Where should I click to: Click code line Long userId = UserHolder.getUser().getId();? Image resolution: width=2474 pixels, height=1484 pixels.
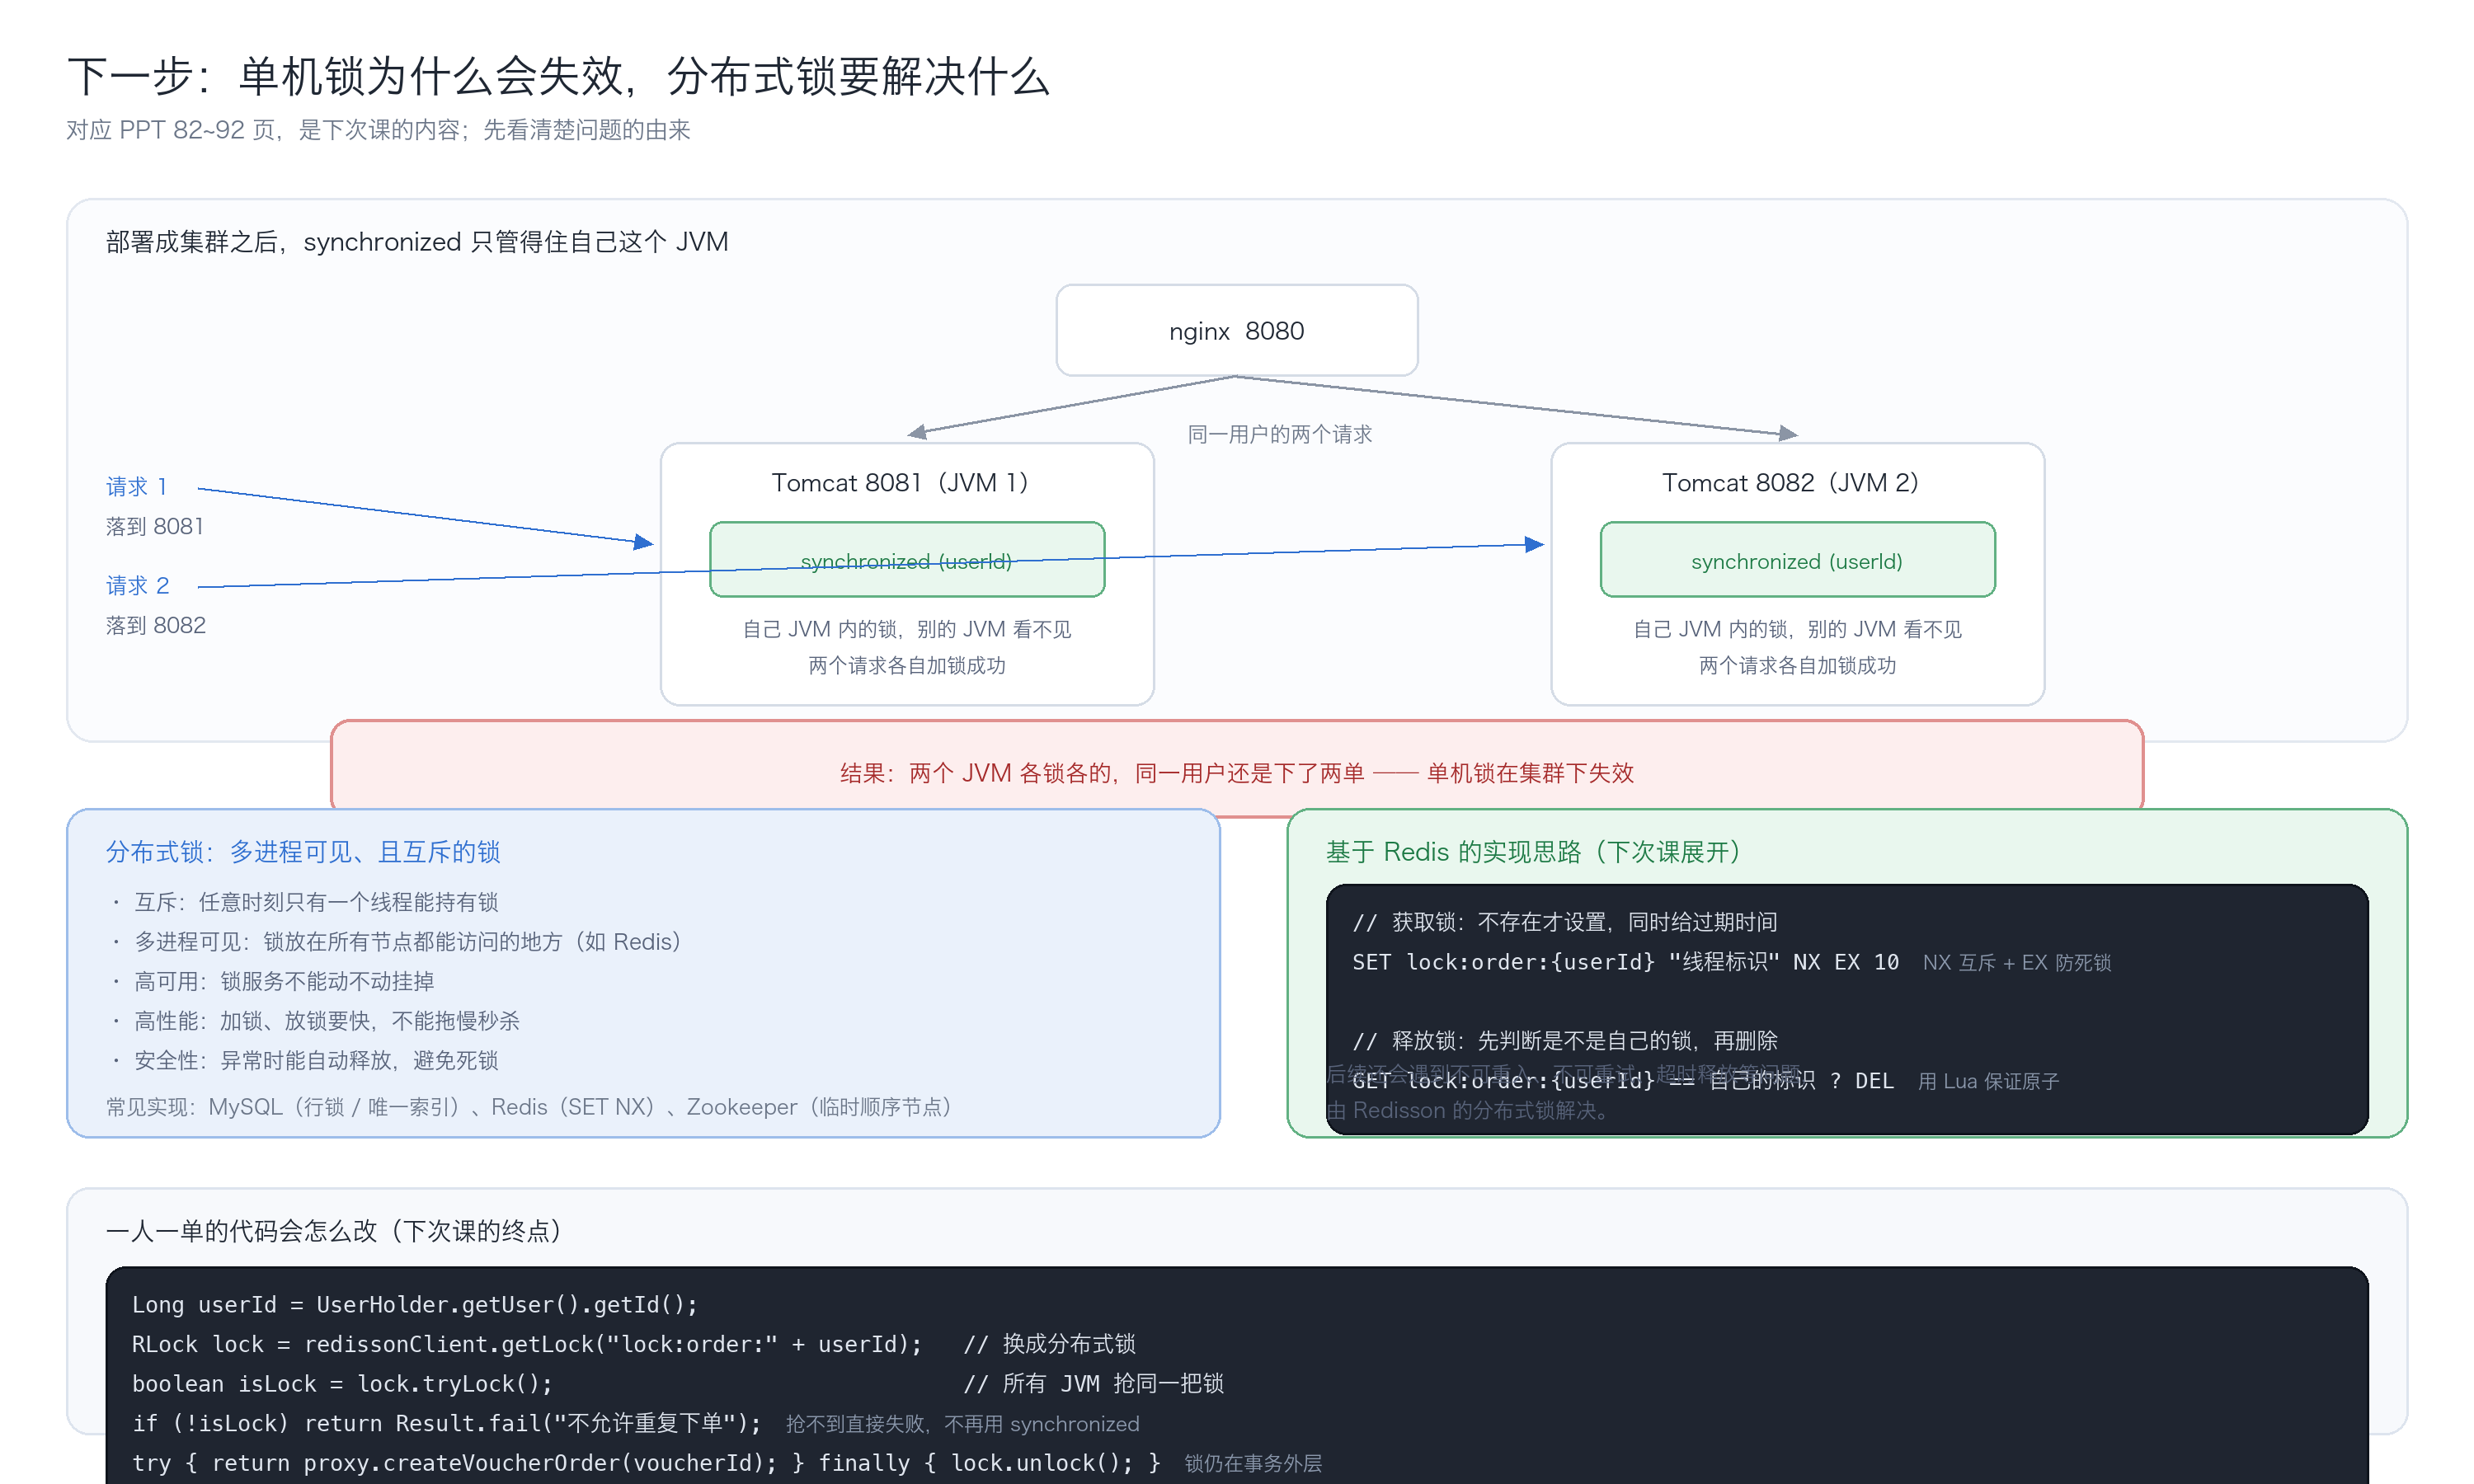click(x=414, y=1305)
